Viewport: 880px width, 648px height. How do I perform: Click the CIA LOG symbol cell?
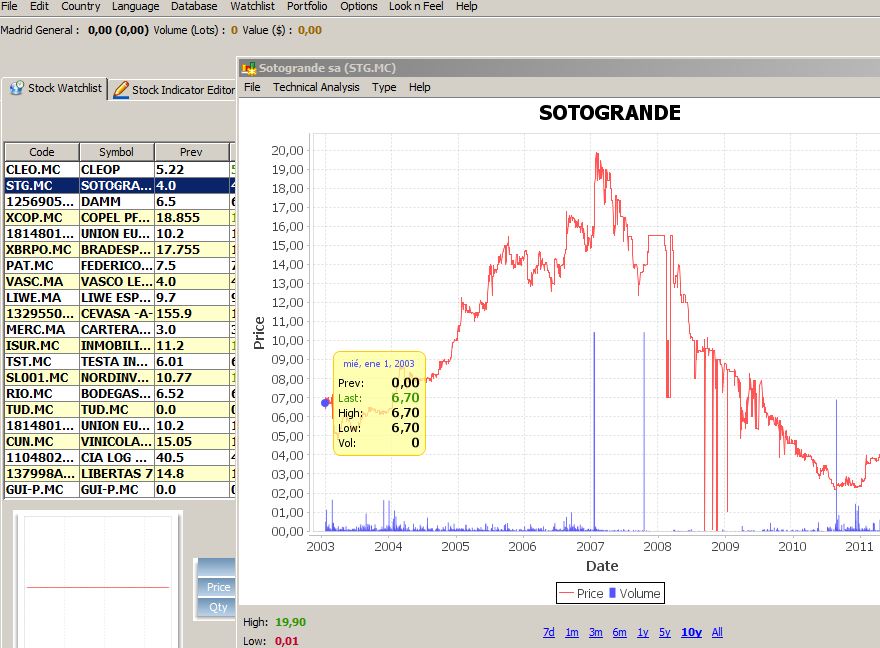(x=116, y=458)
